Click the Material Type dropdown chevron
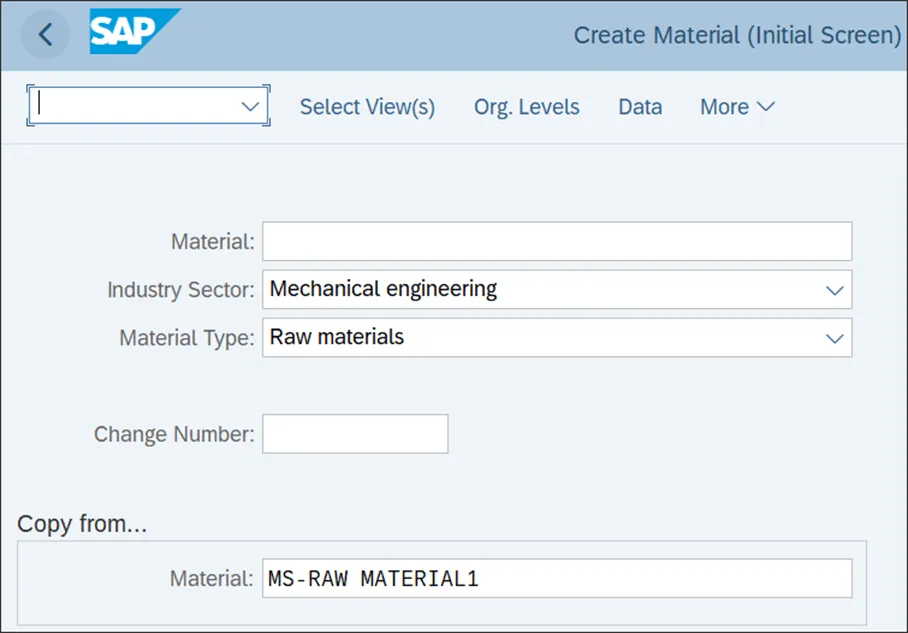Viewport: 908px width, 633px height. pyautogui.click(x=834, y=338)
